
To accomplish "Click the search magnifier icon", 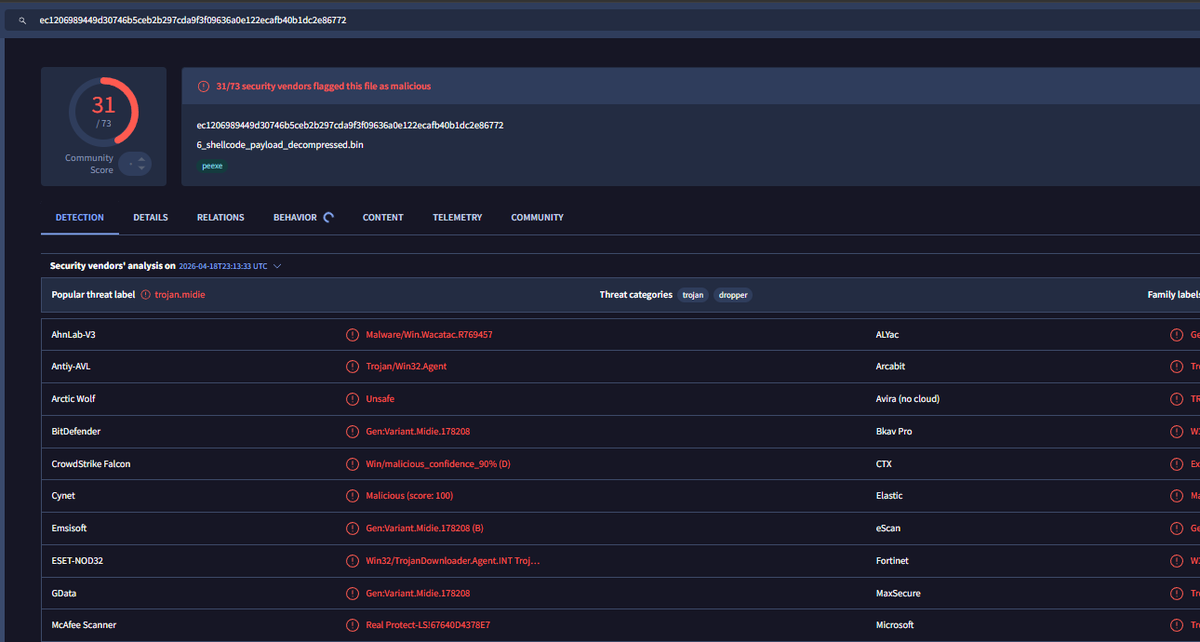I will point(21,19).
